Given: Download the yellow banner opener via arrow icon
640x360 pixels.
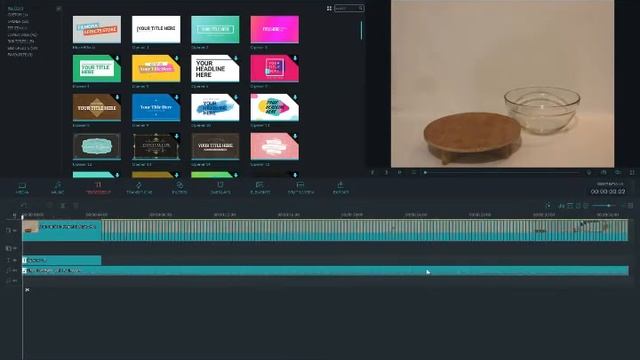Looking at the screenshot, I should click(176, 58).
